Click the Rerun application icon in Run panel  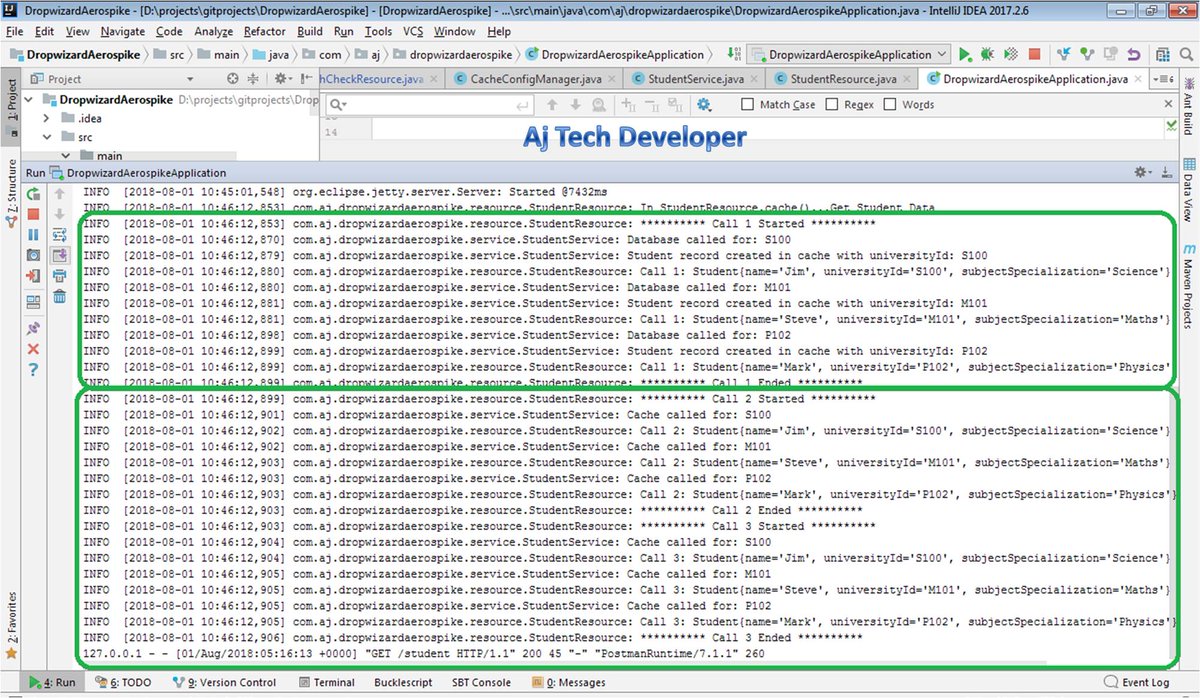[32, 194]
